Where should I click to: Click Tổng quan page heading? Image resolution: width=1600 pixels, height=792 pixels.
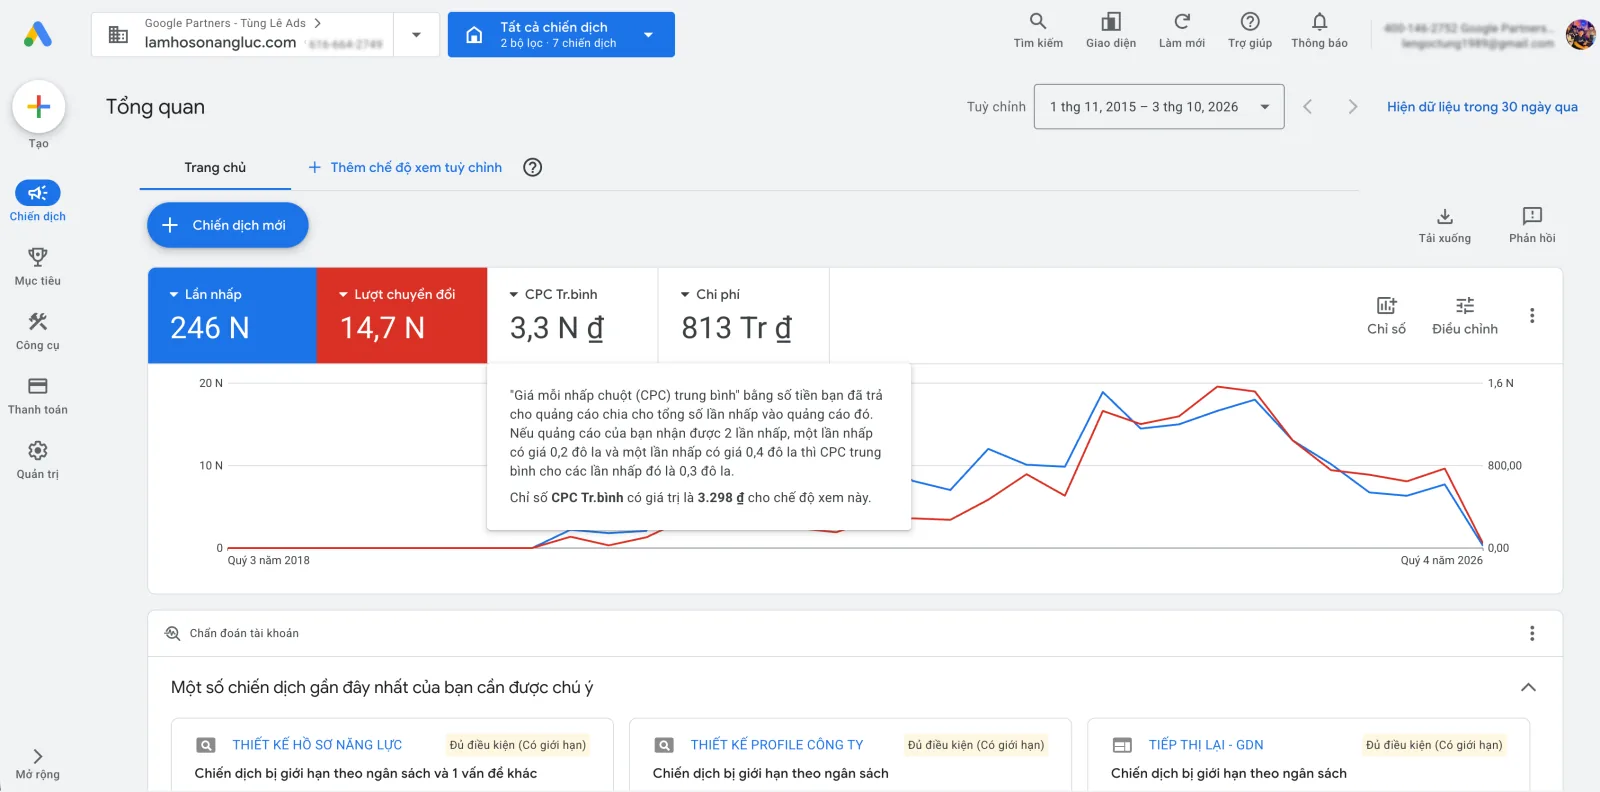click(155, 107)
